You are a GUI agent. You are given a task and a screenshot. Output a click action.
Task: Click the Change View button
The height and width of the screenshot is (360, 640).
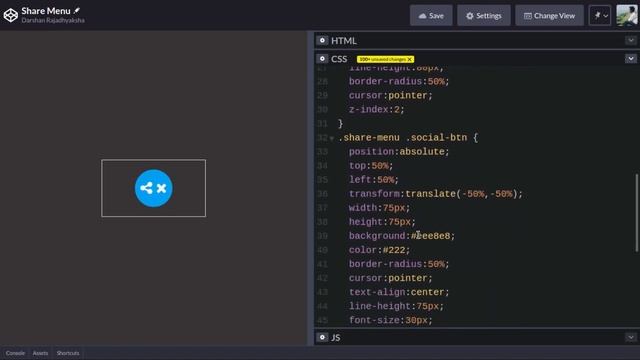pyautogui.click(x=549, y=16)
